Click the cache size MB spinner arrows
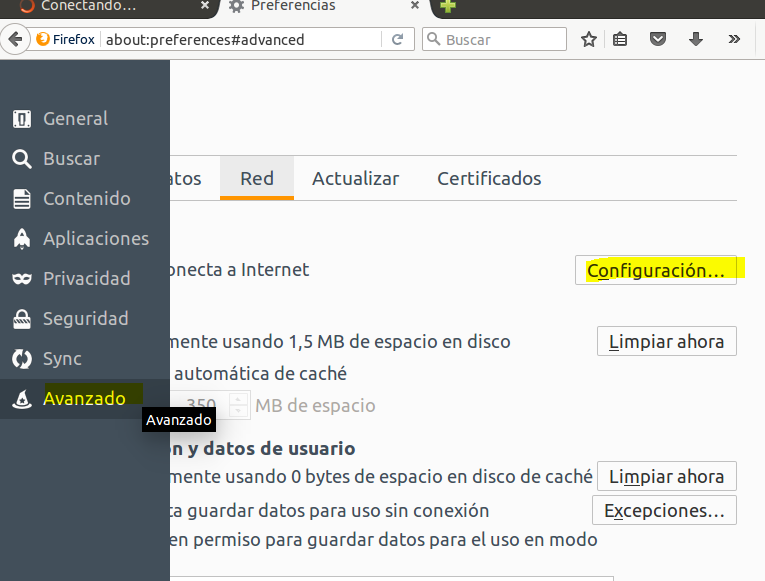The image size is (765, 581). click(238, 405)
